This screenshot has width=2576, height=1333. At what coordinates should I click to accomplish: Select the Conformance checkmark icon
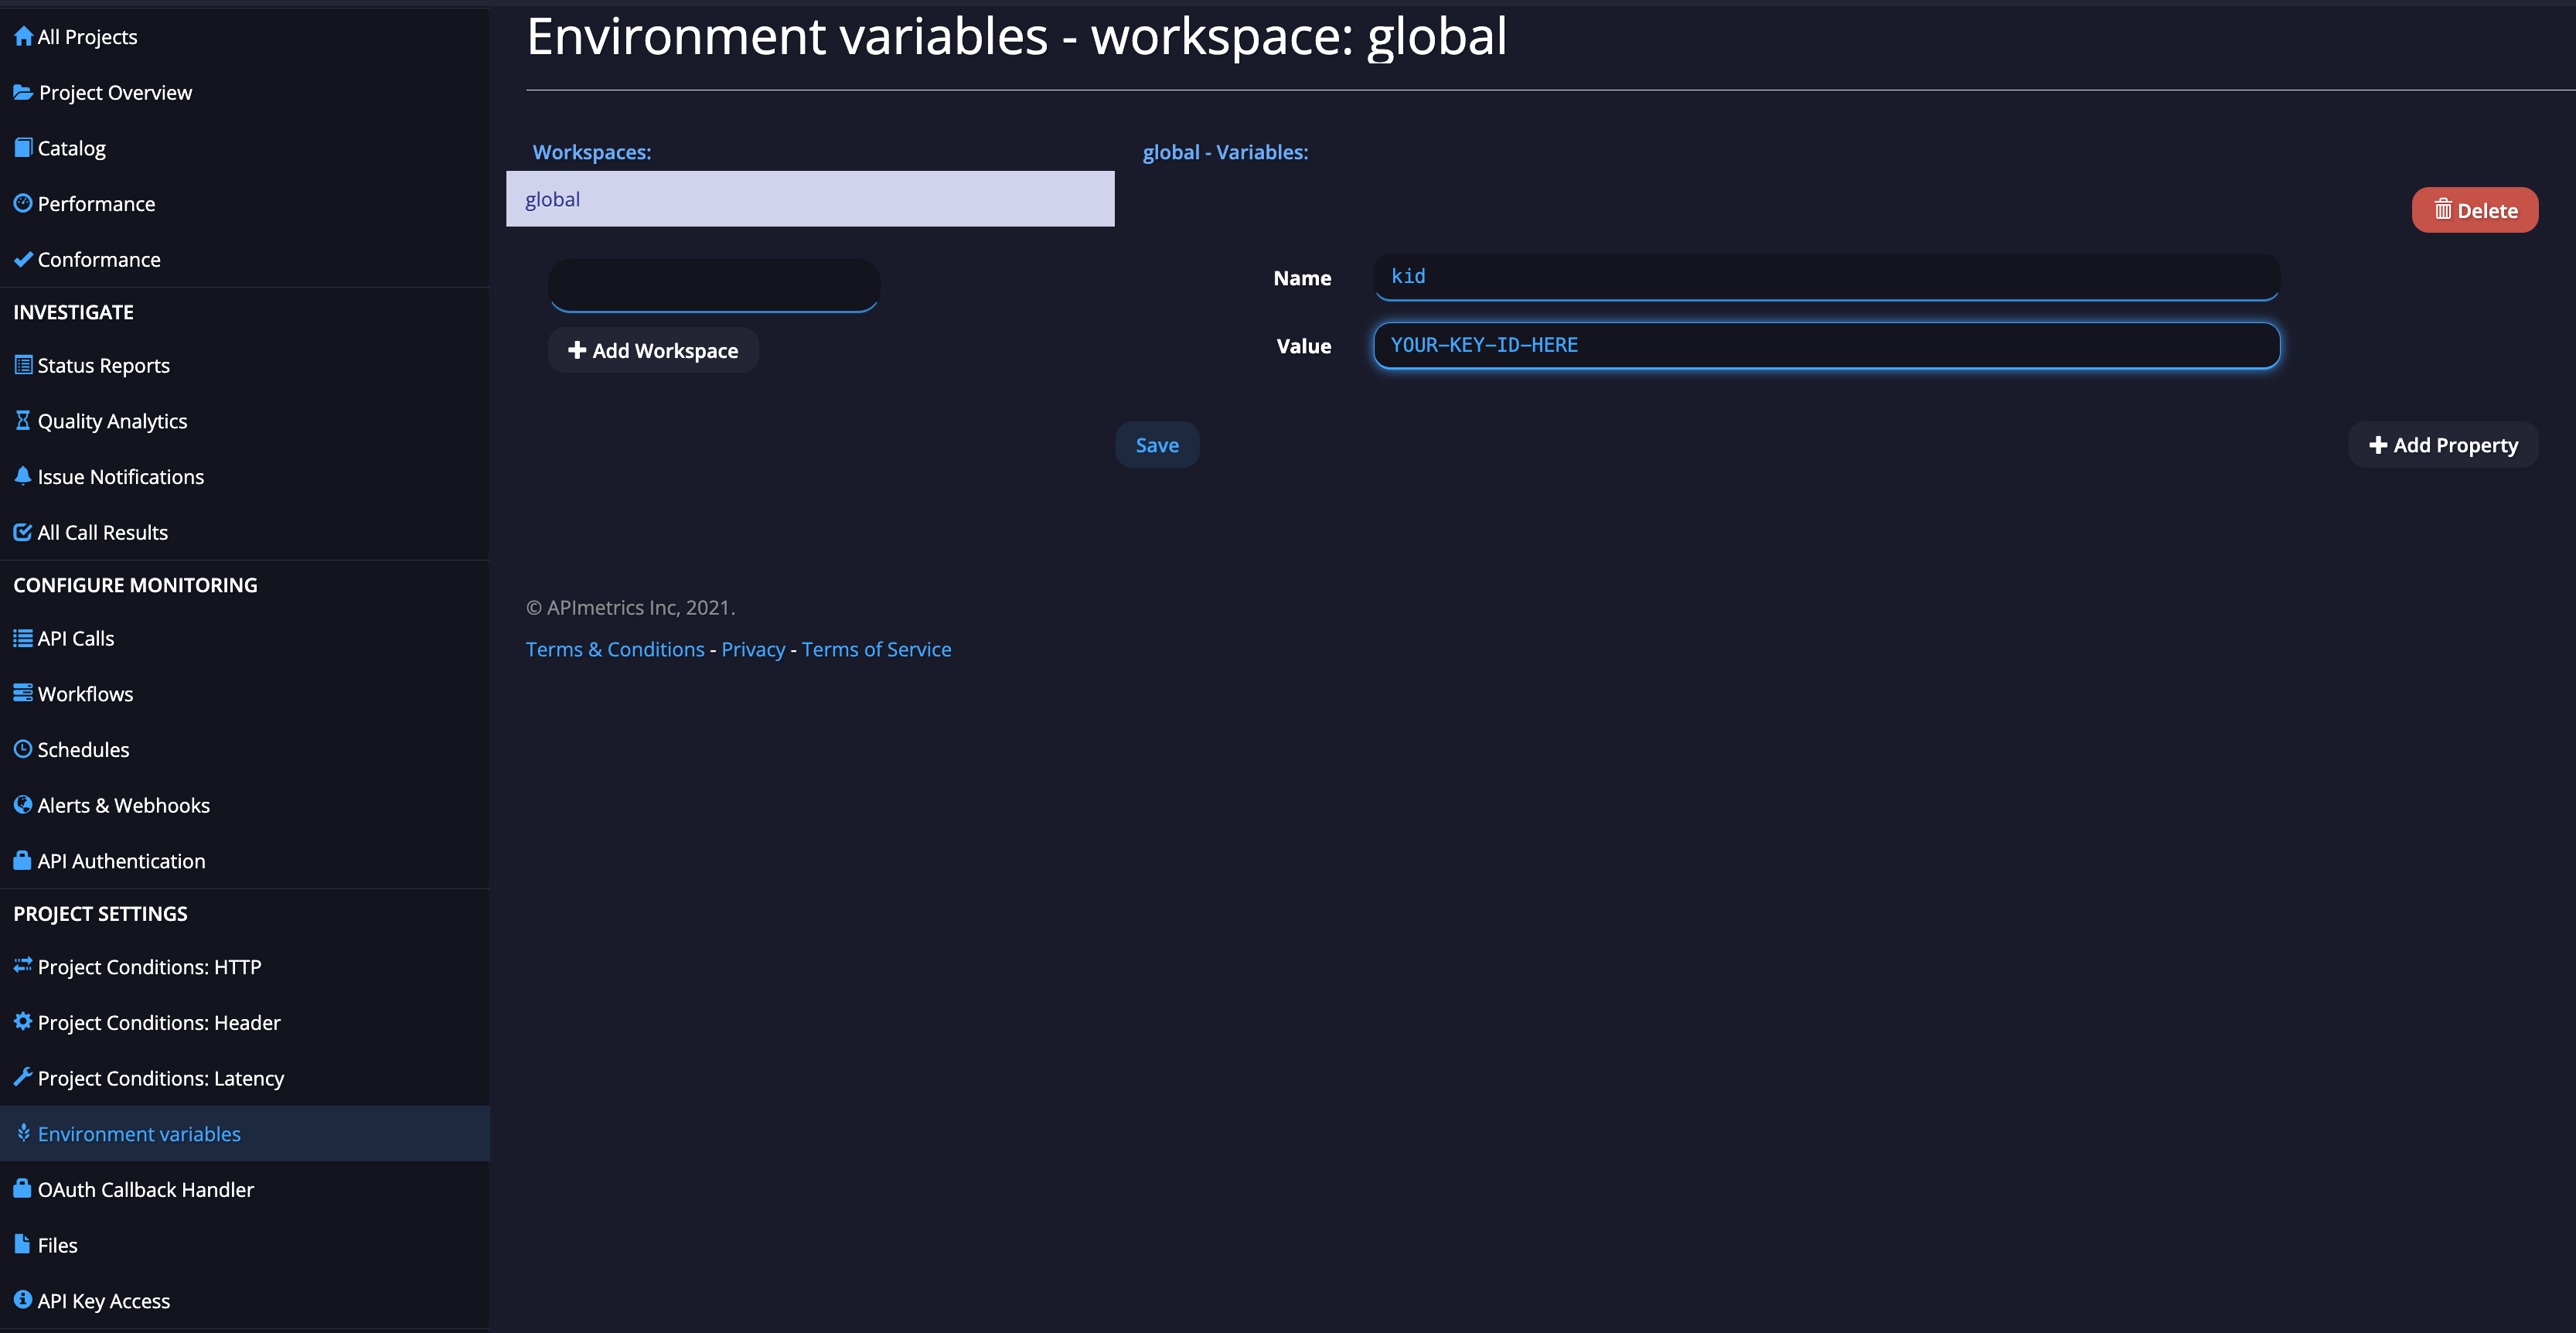(22, 259)
